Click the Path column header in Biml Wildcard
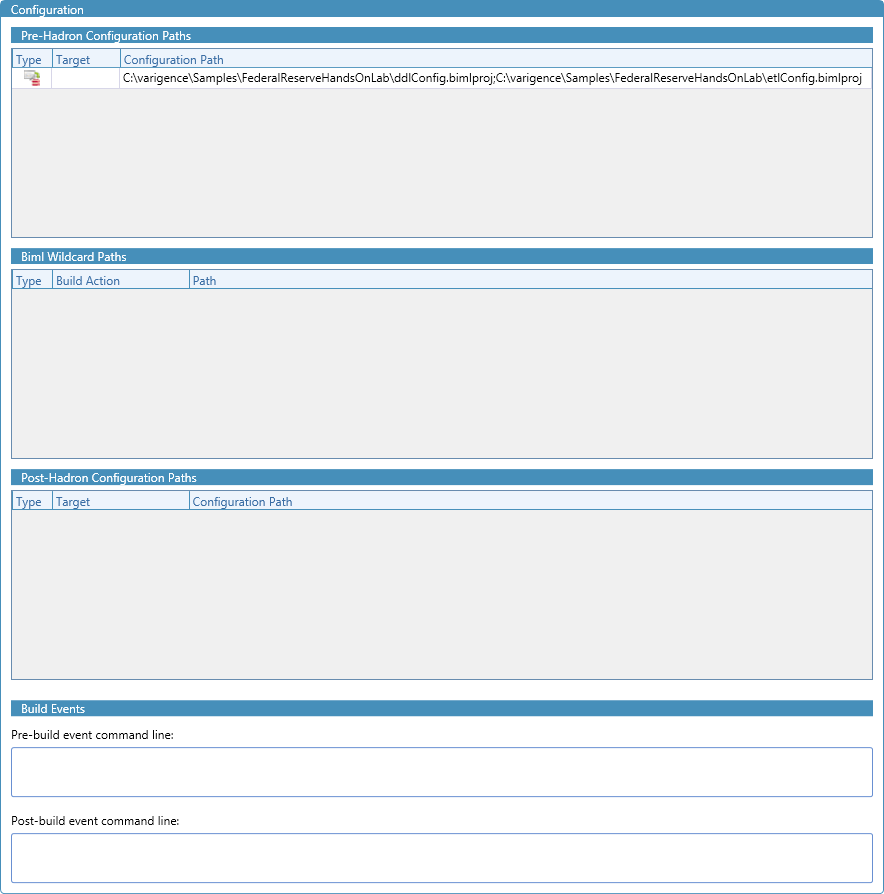Viewport: 884px width, 894px height. (530, 281)
